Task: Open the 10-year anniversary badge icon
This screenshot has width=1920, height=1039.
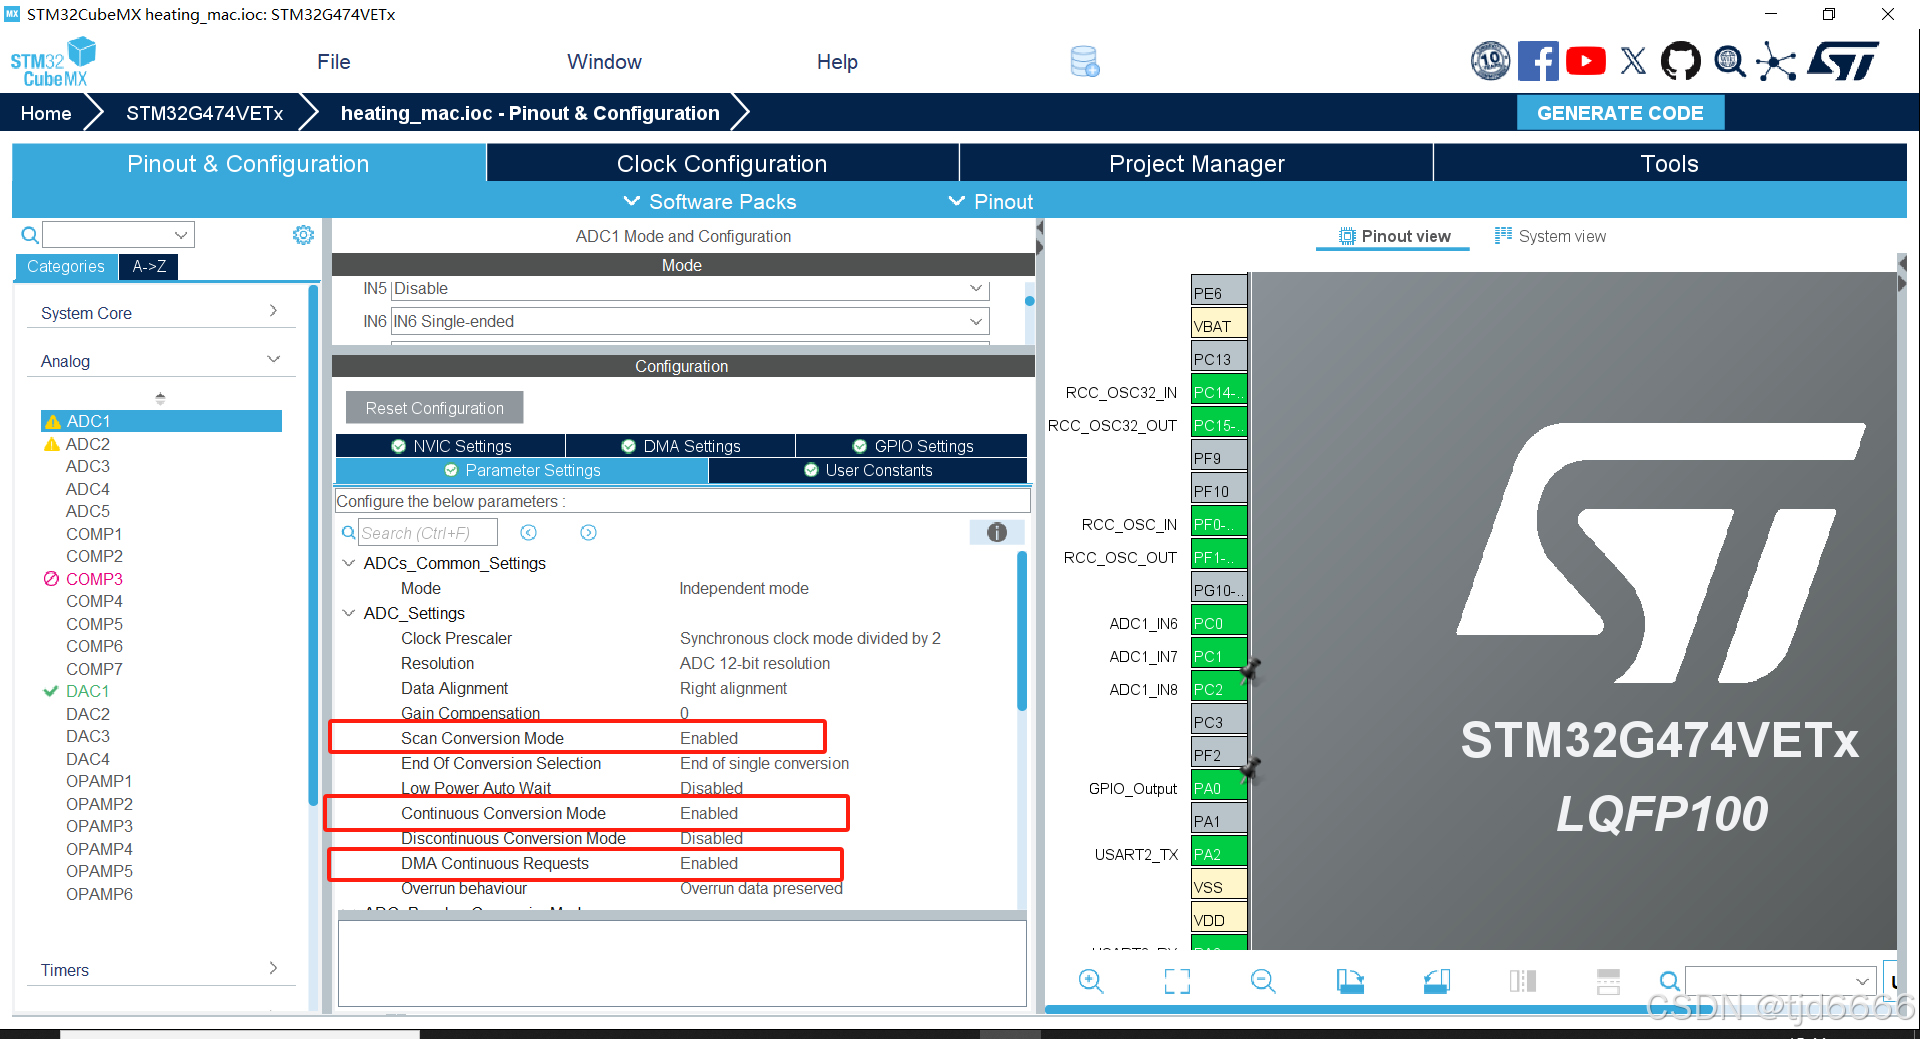Action: coord(1490,61)
